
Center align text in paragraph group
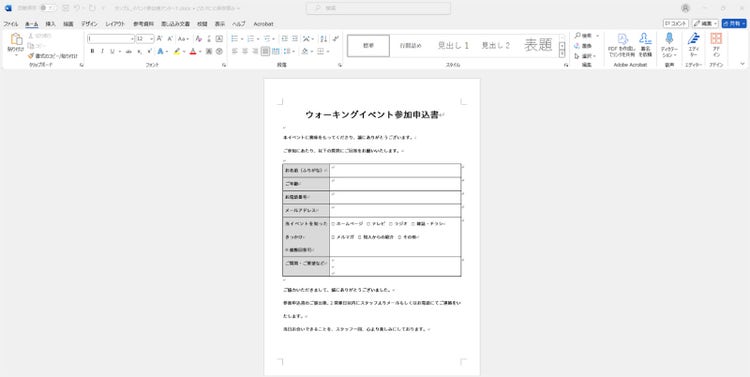(x=245, y=51)
